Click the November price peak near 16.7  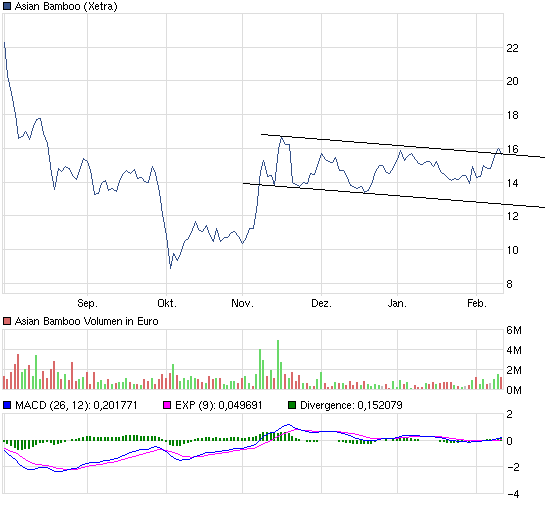coord(282,137)
